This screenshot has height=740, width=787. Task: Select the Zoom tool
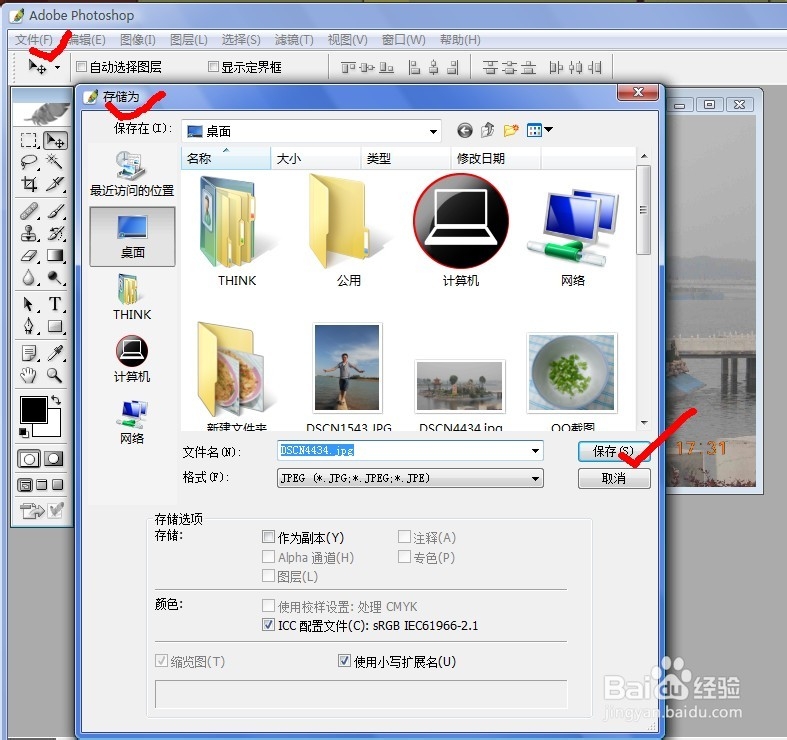(x=54, y=375)
